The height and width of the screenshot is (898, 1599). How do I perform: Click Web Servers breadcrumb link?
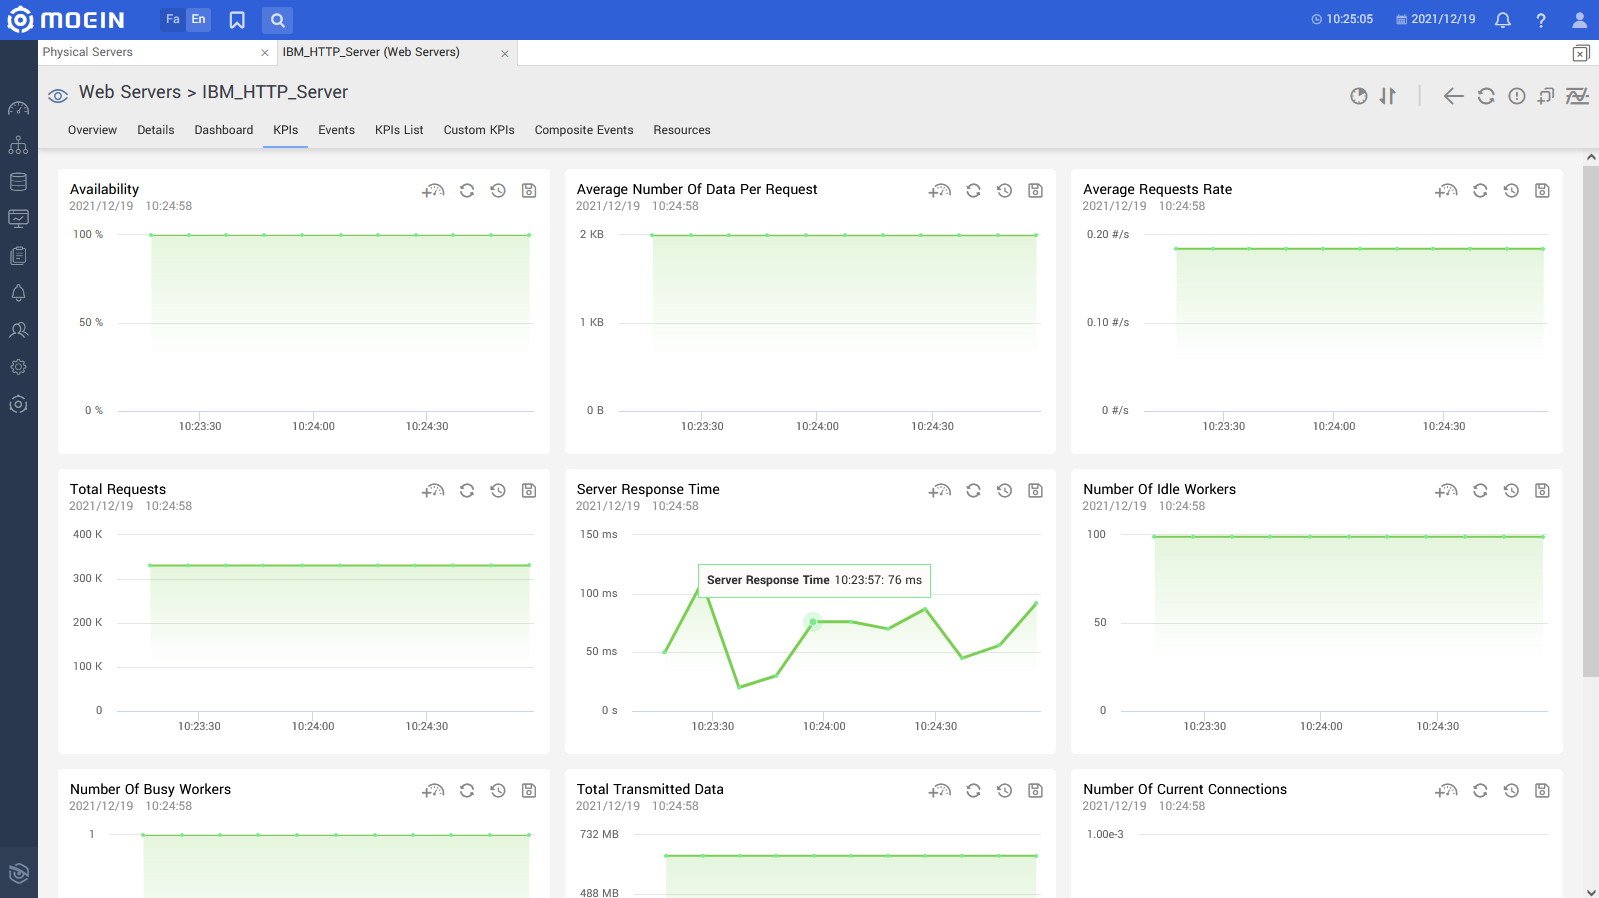[x=130, y=92]
